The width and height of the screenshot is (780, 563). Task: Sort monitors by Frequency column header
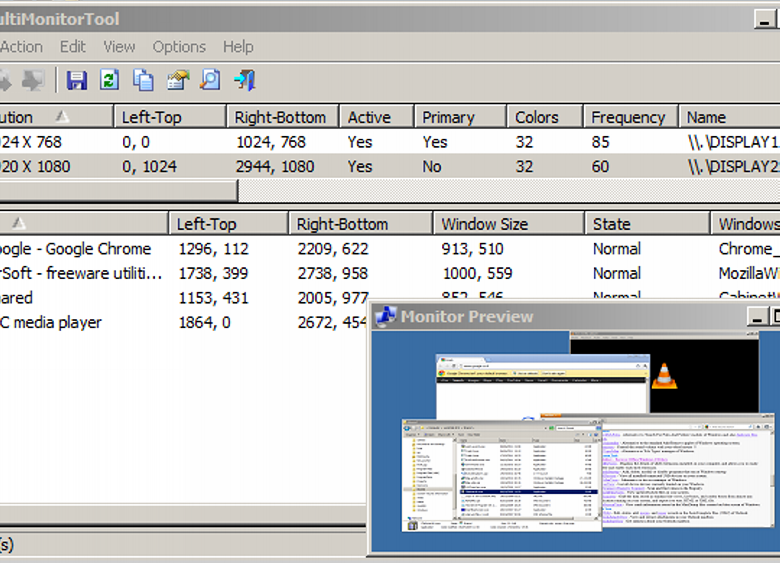coord(628,117)
